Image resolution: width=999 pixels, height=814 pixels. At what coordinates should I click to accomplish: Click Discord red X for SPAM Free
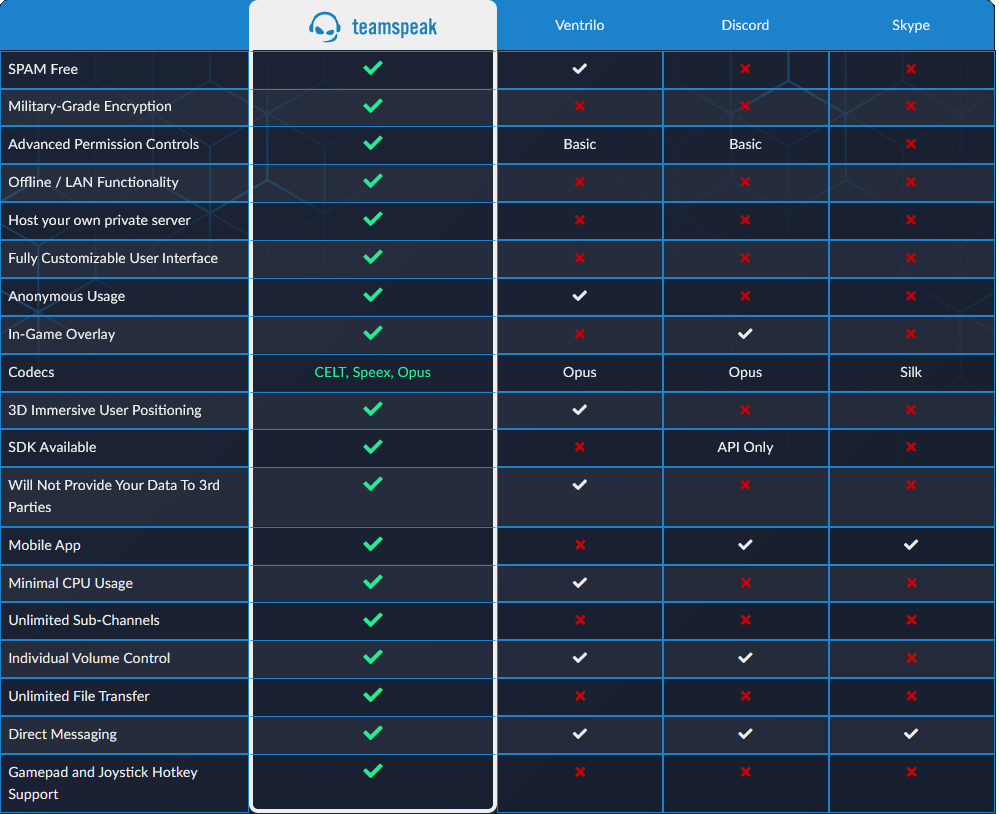pos(745,68)
